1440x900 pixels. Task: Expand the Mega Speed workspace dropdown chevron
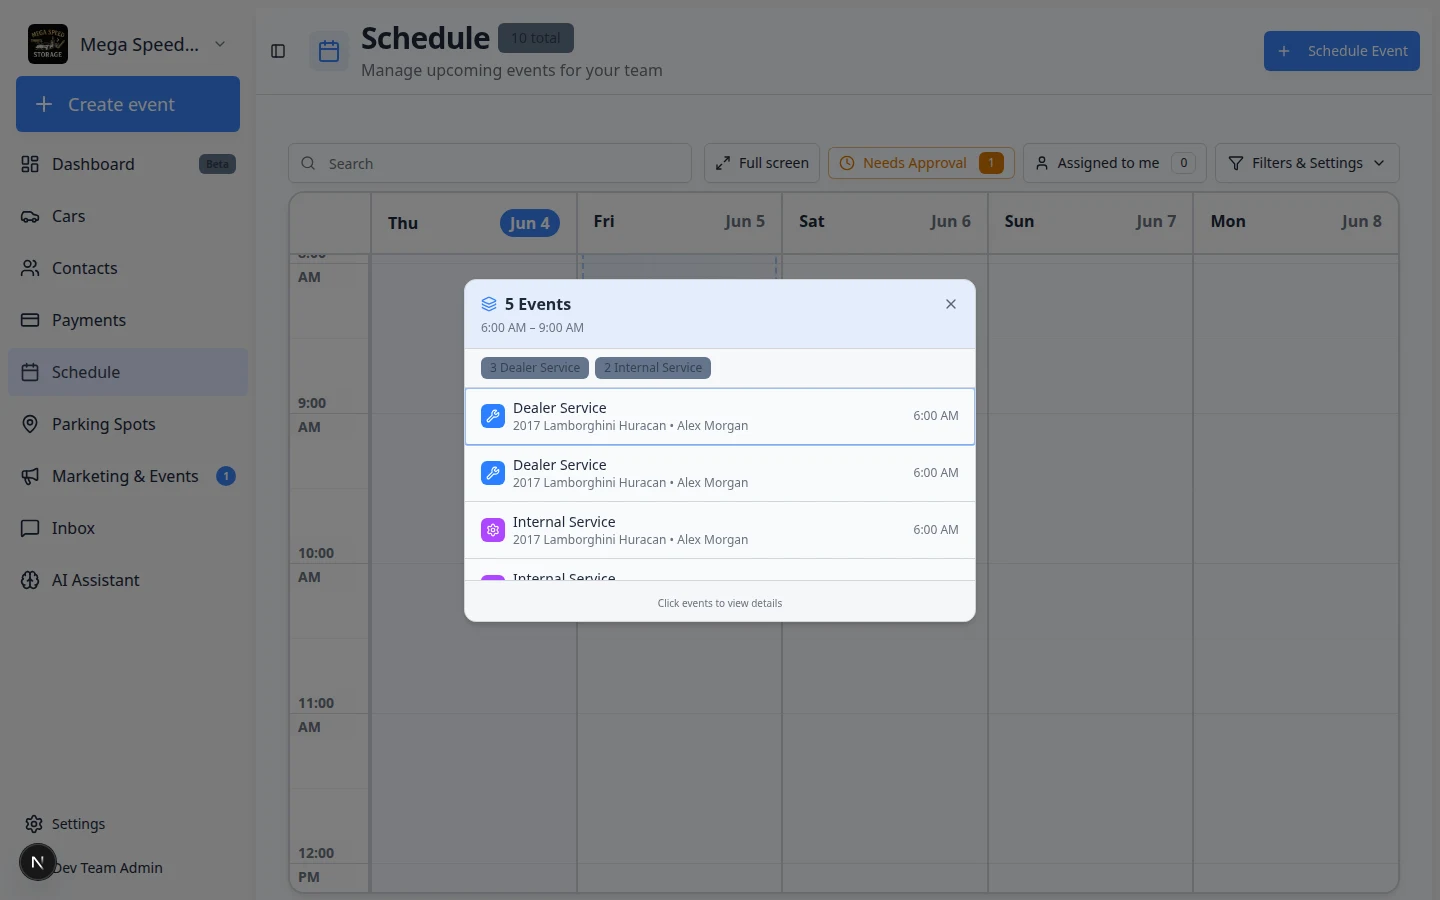click(x=220, y=44)
